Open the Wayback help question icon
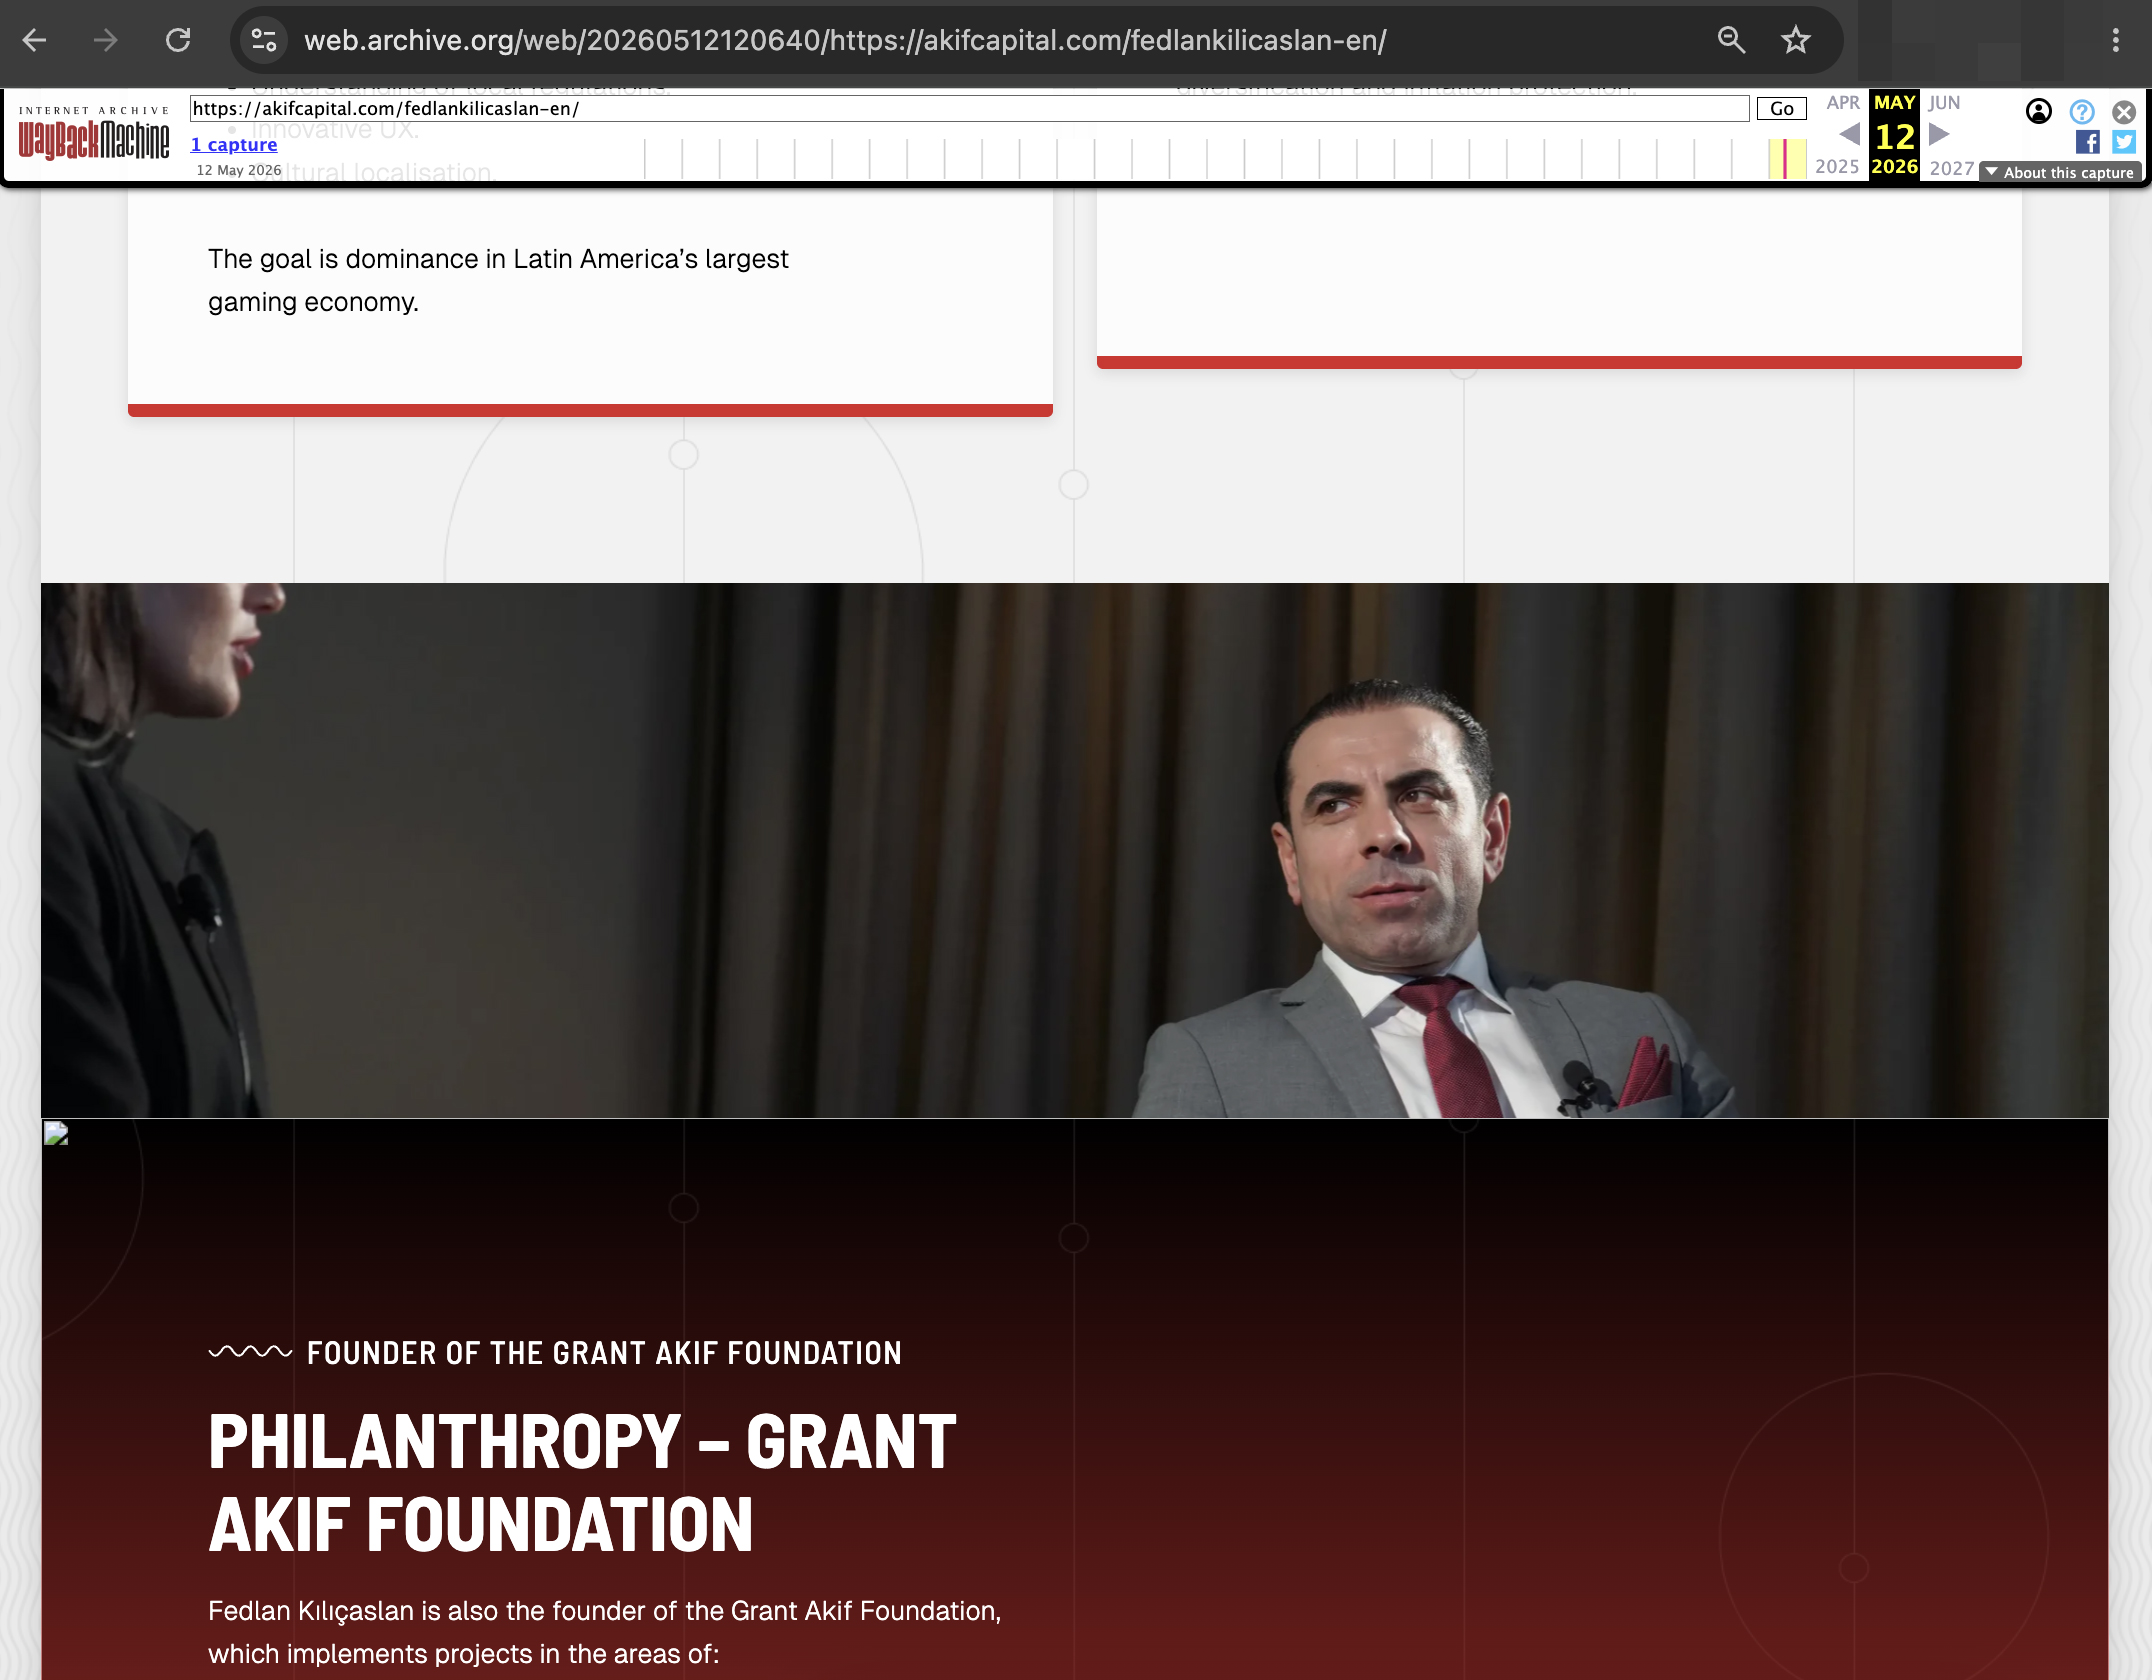2152x1680 pixels. click(2082, 112)
